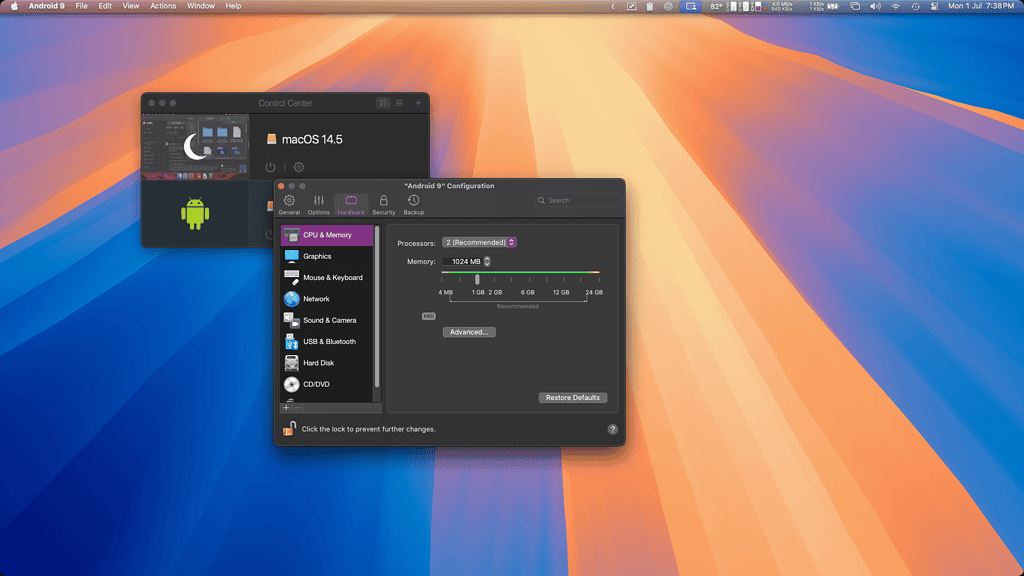1024x576 pixels.
Task: Open Sound & Camera settings
Action: (329, 320)
